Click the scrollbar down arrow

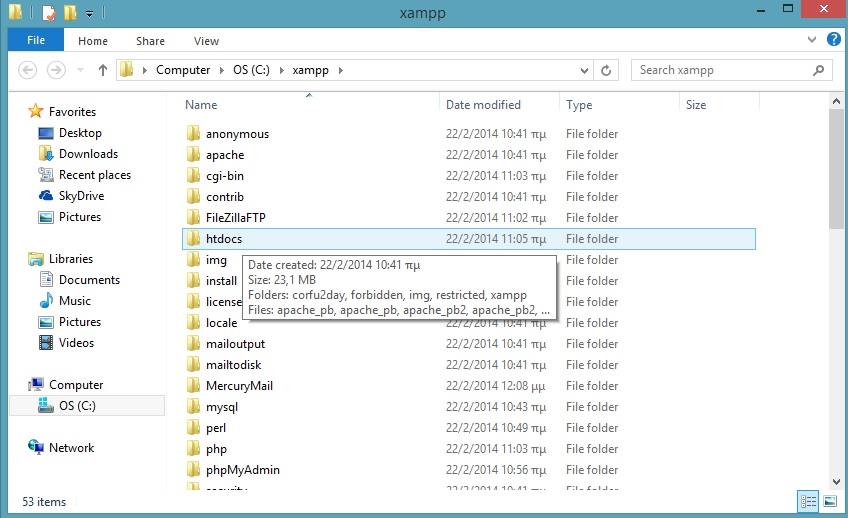coord(836,481)
